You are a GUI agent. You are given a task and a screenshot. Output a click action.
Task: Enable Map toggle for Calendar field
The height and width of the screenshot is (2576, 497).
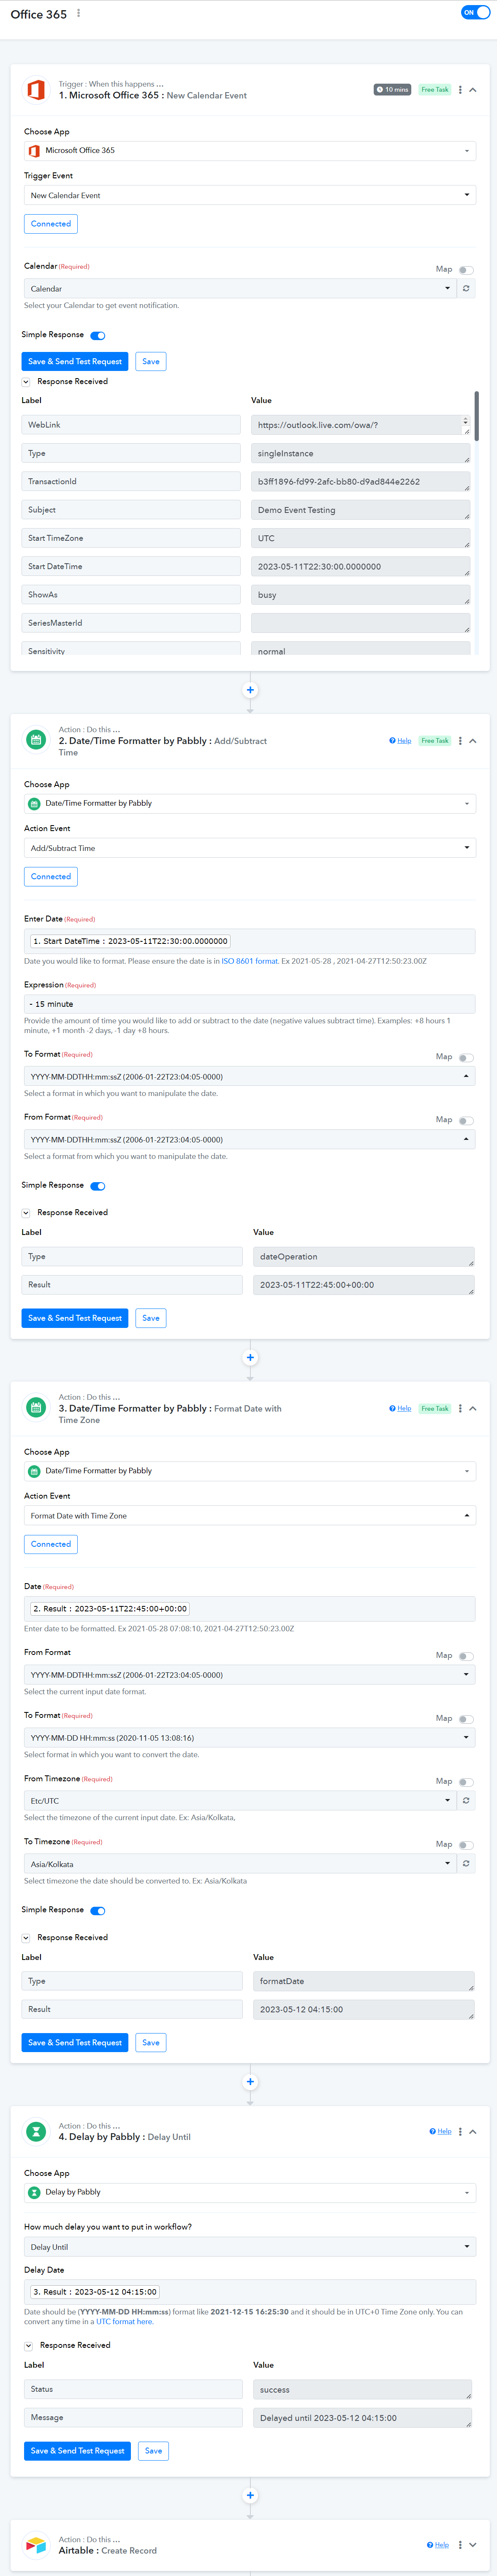(466, 270)
